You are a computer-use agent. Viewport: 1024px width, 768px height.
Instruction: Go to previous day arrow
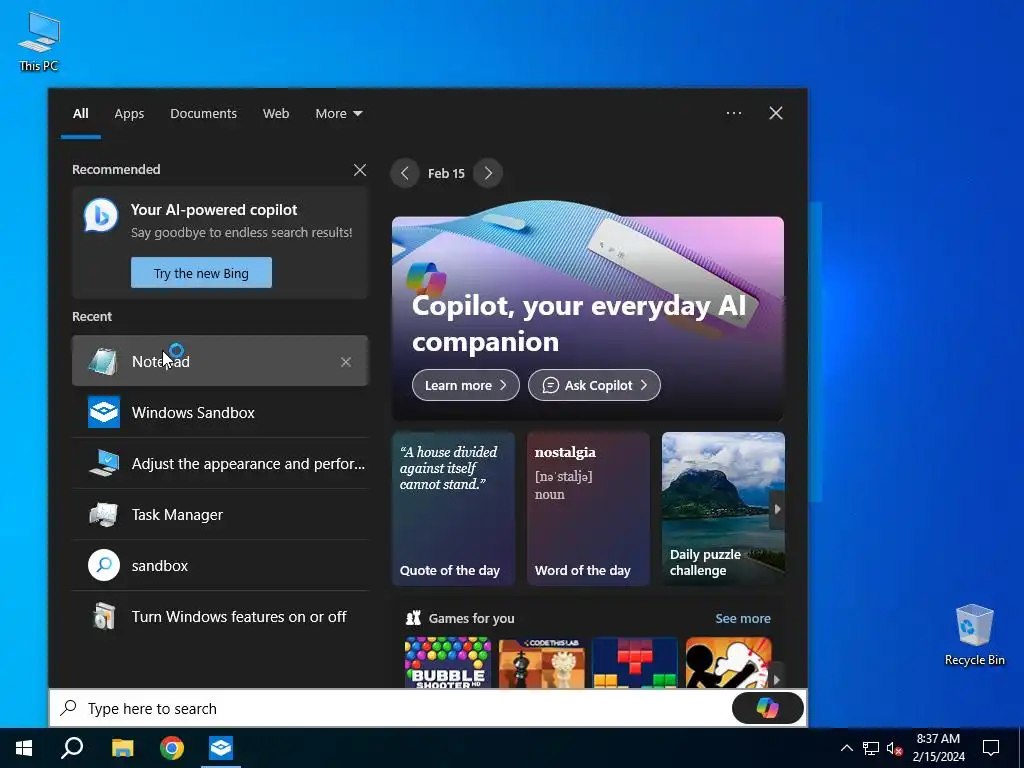click(x=405, y=173)
